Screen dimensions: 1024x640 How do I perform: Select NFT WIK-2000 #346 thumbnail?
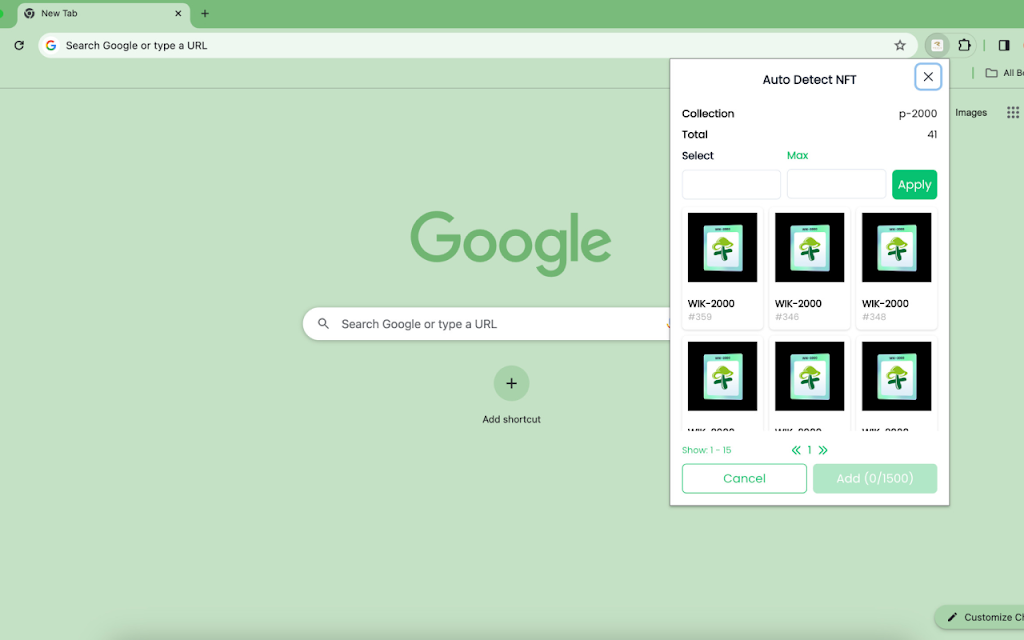(809, 248)
